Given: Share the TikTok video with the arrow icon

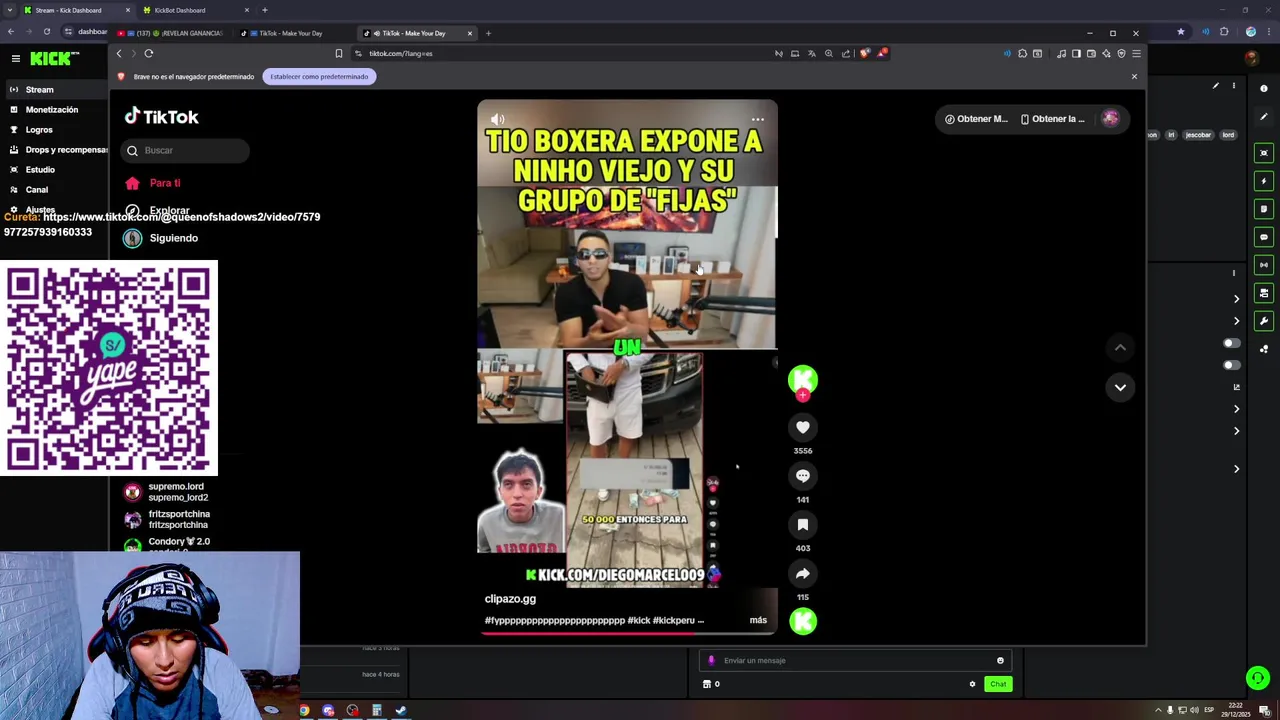Looking at the screenshot, I should coord(803,573).
